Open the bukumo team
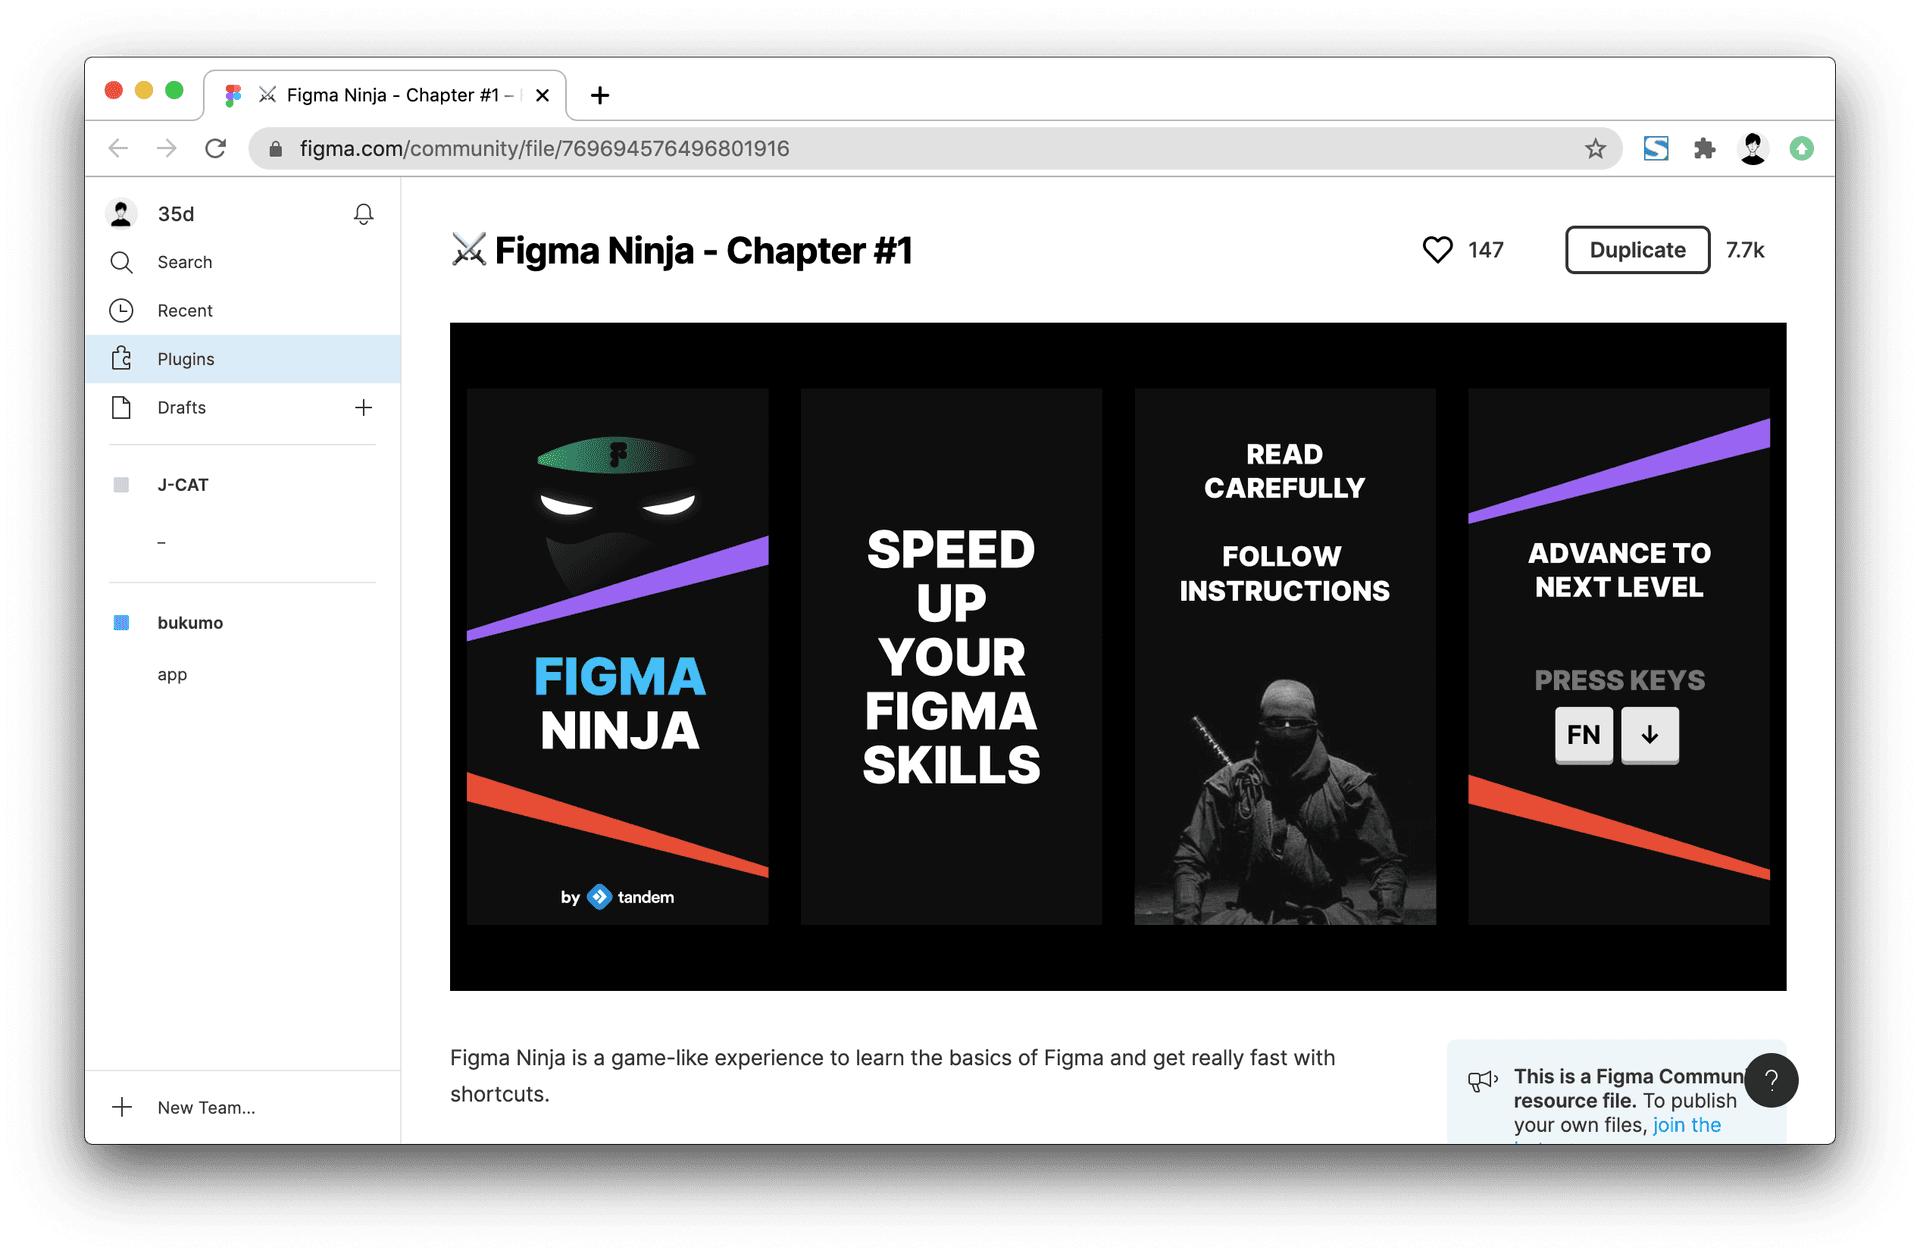Image resolution: width=1920 pixels, height=1256 pixels. tap(190, 623)
